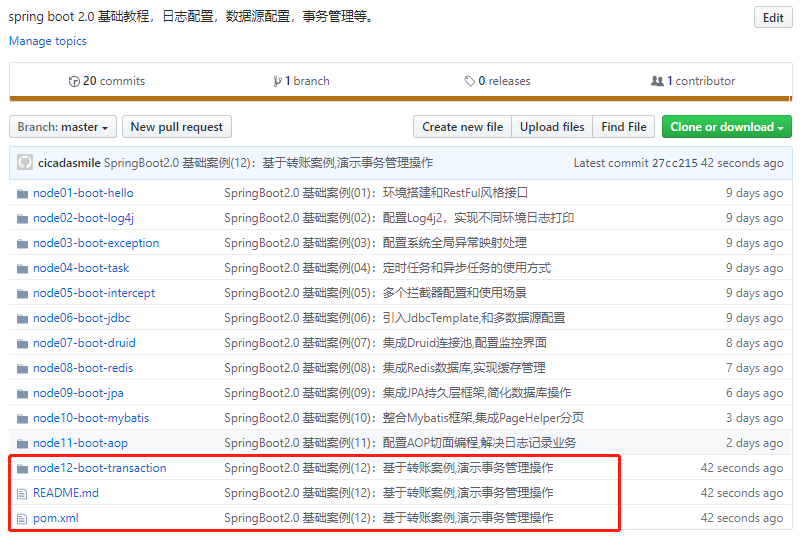
Task: Click the branch fork icon
Action: 277,81
